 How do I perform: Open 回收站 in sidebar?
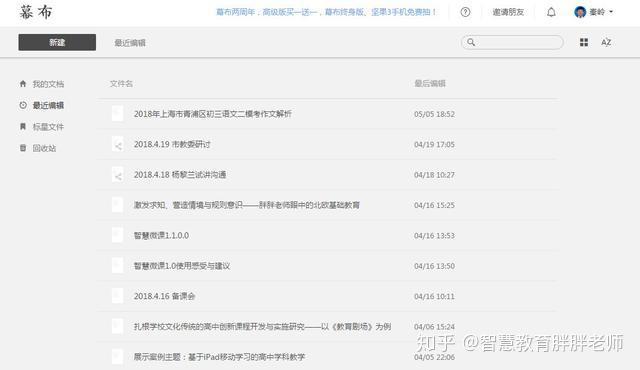click(44, 148)
